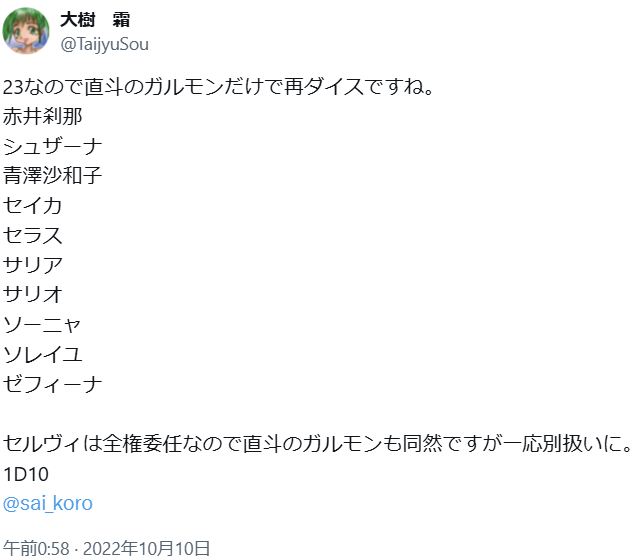Select the word ガルモン in first line
Image resolution: width=640 pixels, height=560 pixels.
(184, 87)
